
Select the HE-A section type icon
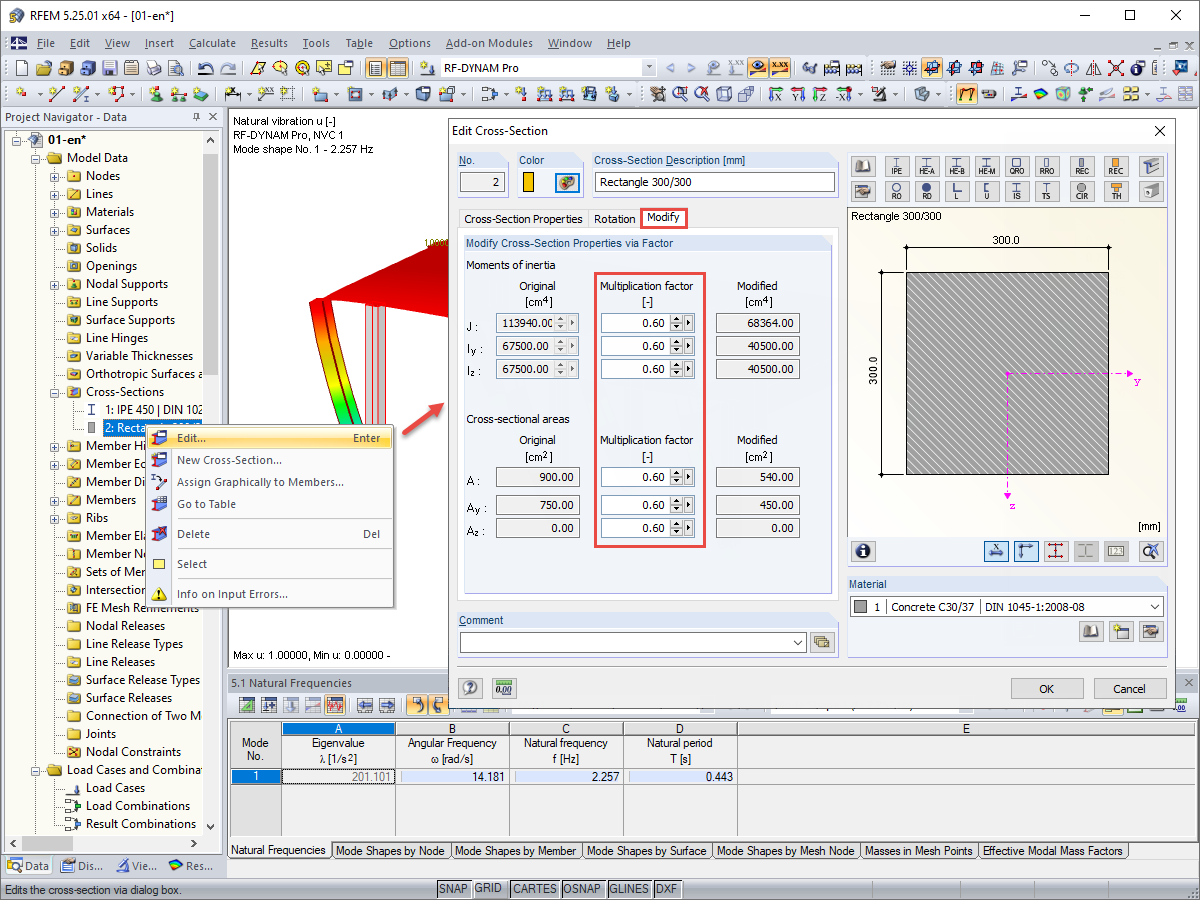click(x=927, y=166)
